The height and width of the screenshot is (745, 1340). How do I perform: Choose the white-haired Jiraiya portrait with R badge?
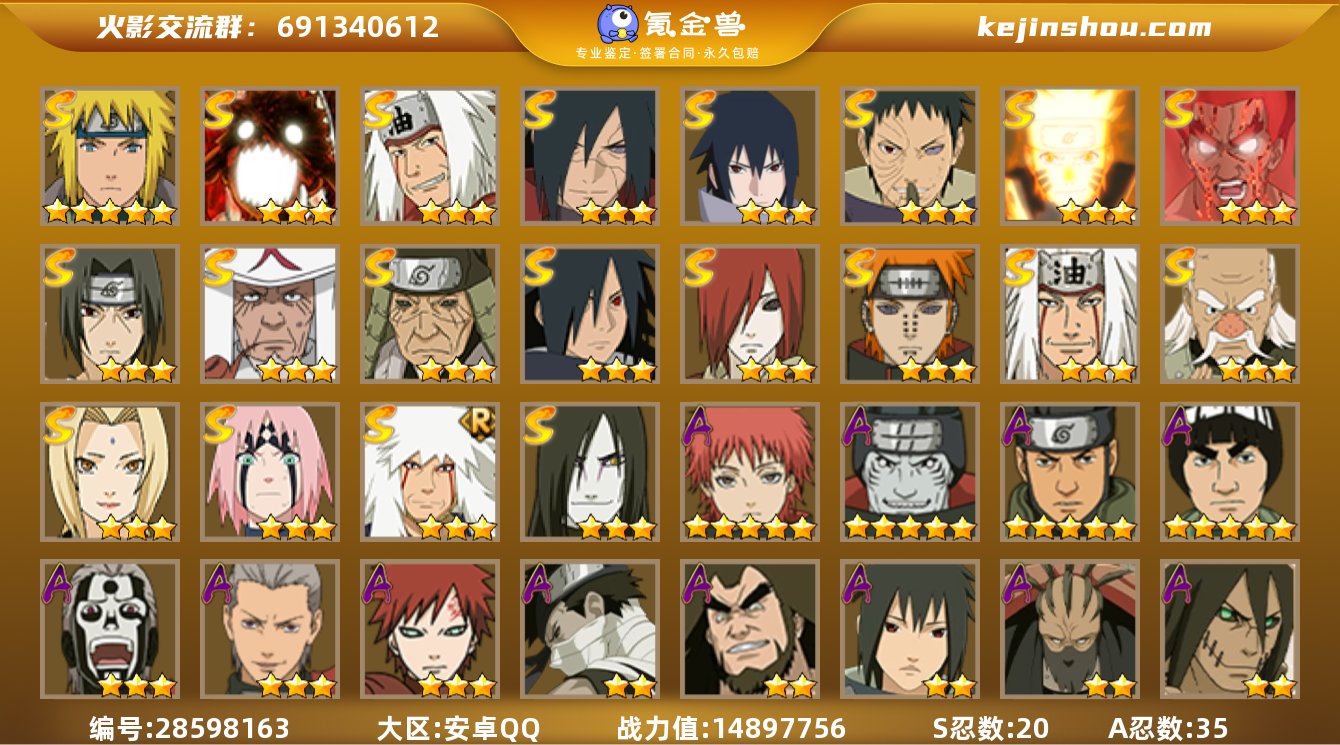(430, 472)
